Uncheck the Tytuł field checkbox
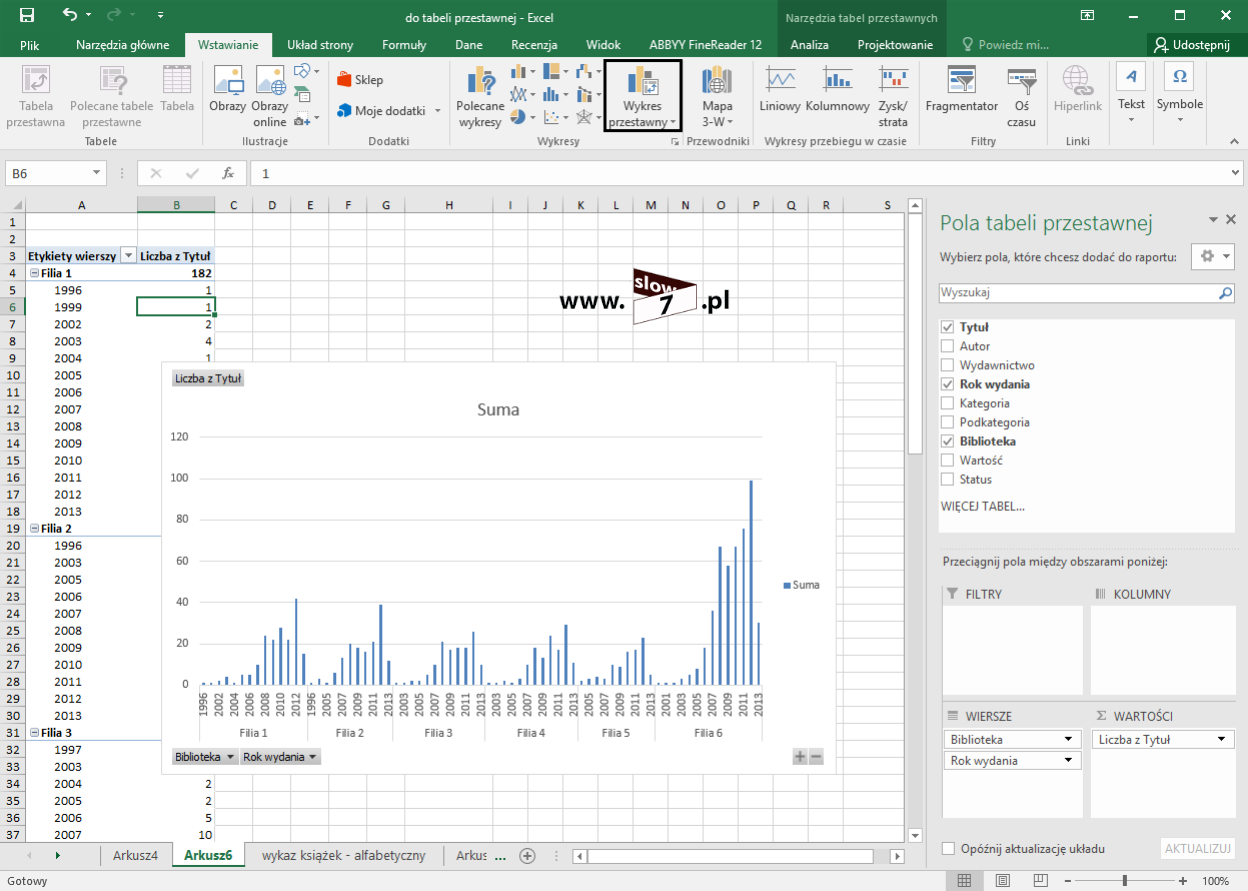Viewport: 1248px width, 891px height. 947,327
